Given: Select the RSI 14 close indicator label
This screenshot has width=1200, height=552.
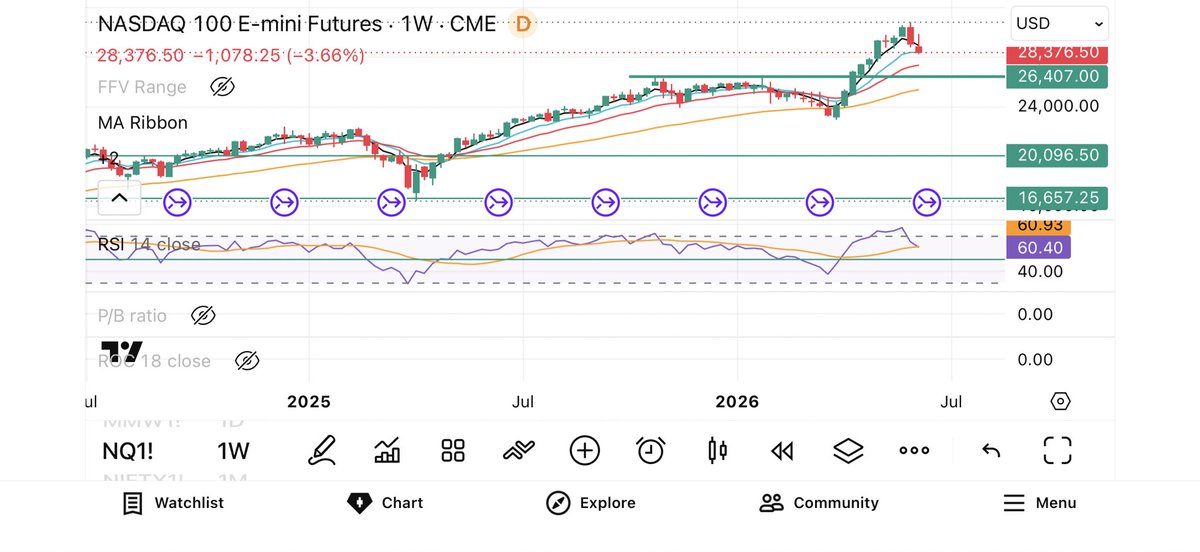Looking at the screenshot, I should [148, 244].
